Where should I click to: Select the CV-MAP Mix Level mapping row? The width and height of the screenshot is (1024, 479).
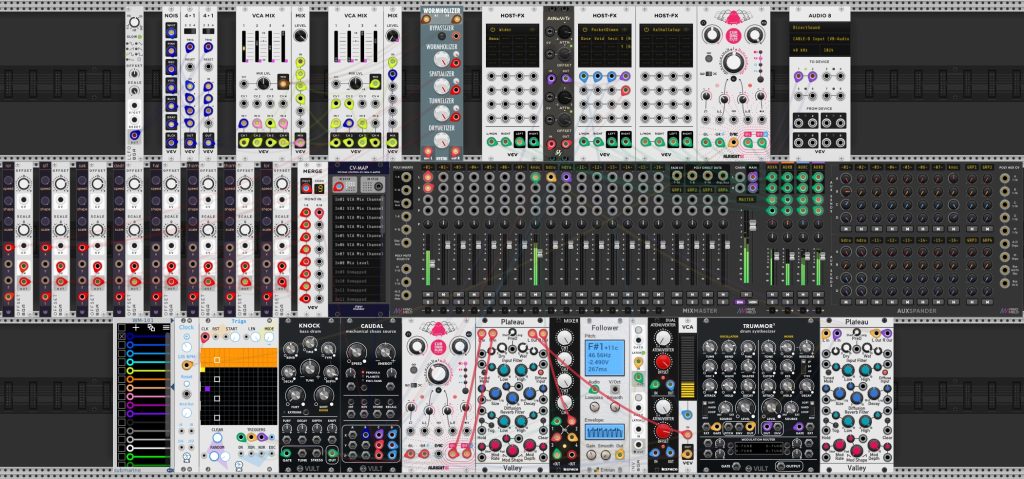click(359, 262)
